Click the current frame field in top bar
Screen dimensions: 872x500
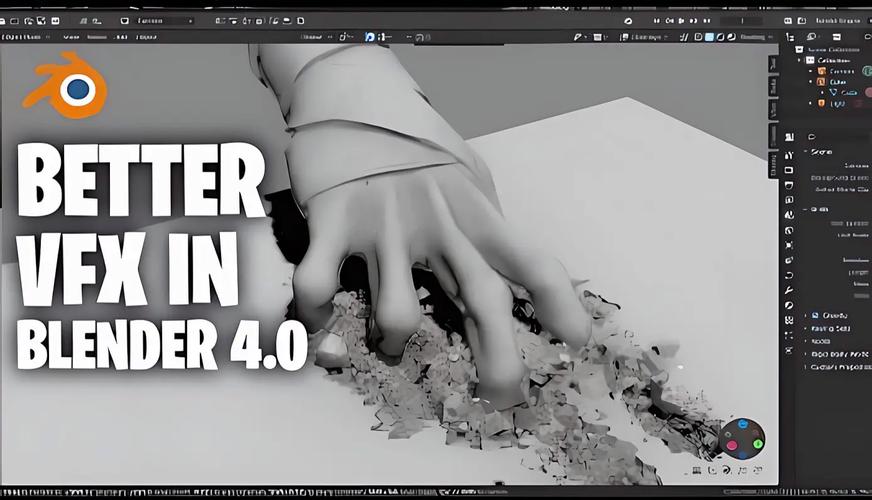[742, 21]
